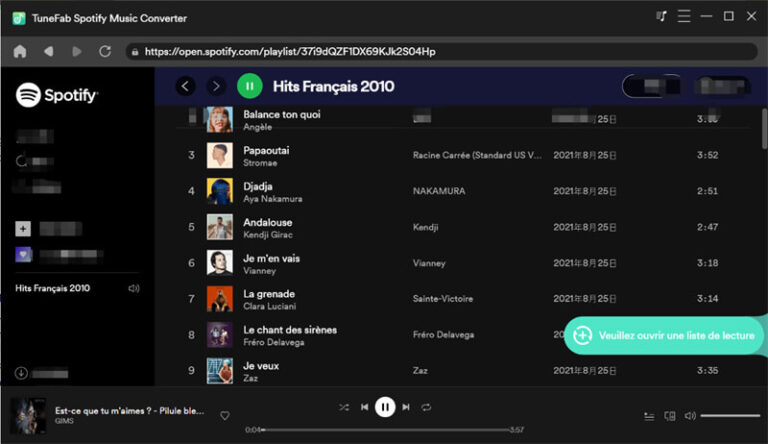Open the liked songs heart icon in sidebar
The width and height of the screenshot is (768, 444).
coord(23,254)
